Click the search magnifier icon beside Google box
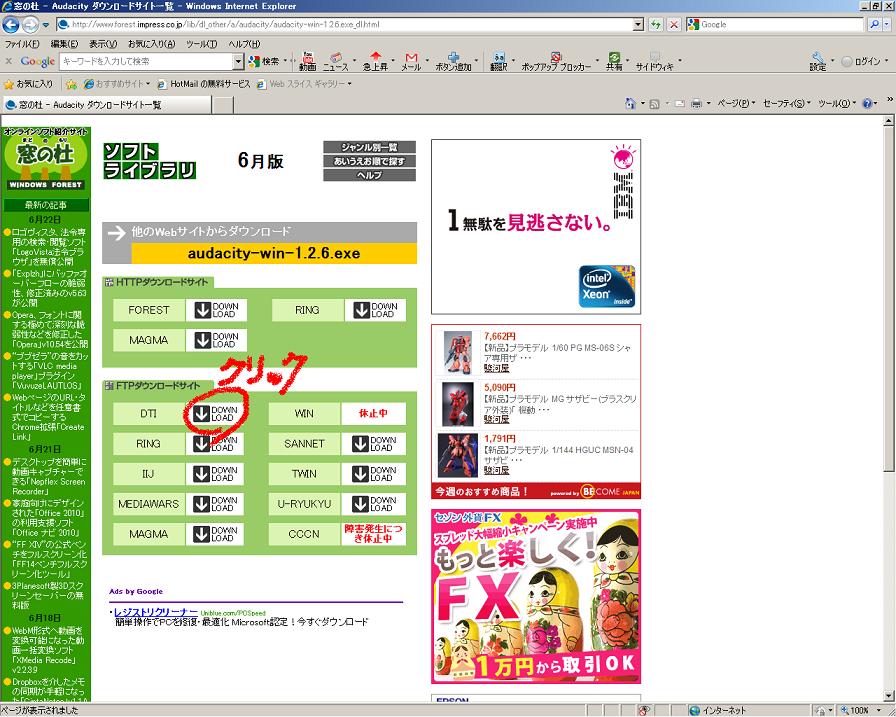The height and width of the screenshot is (717, 896). click(x=874, y=25)
